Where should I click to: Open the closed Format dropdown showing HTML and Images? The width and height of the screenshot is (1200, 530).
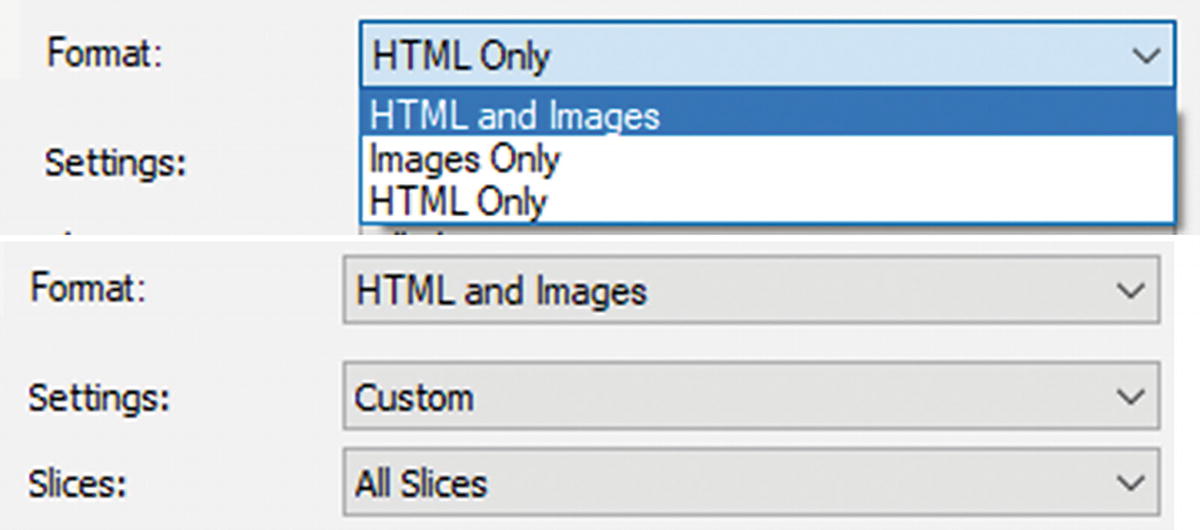coord(750,292)
